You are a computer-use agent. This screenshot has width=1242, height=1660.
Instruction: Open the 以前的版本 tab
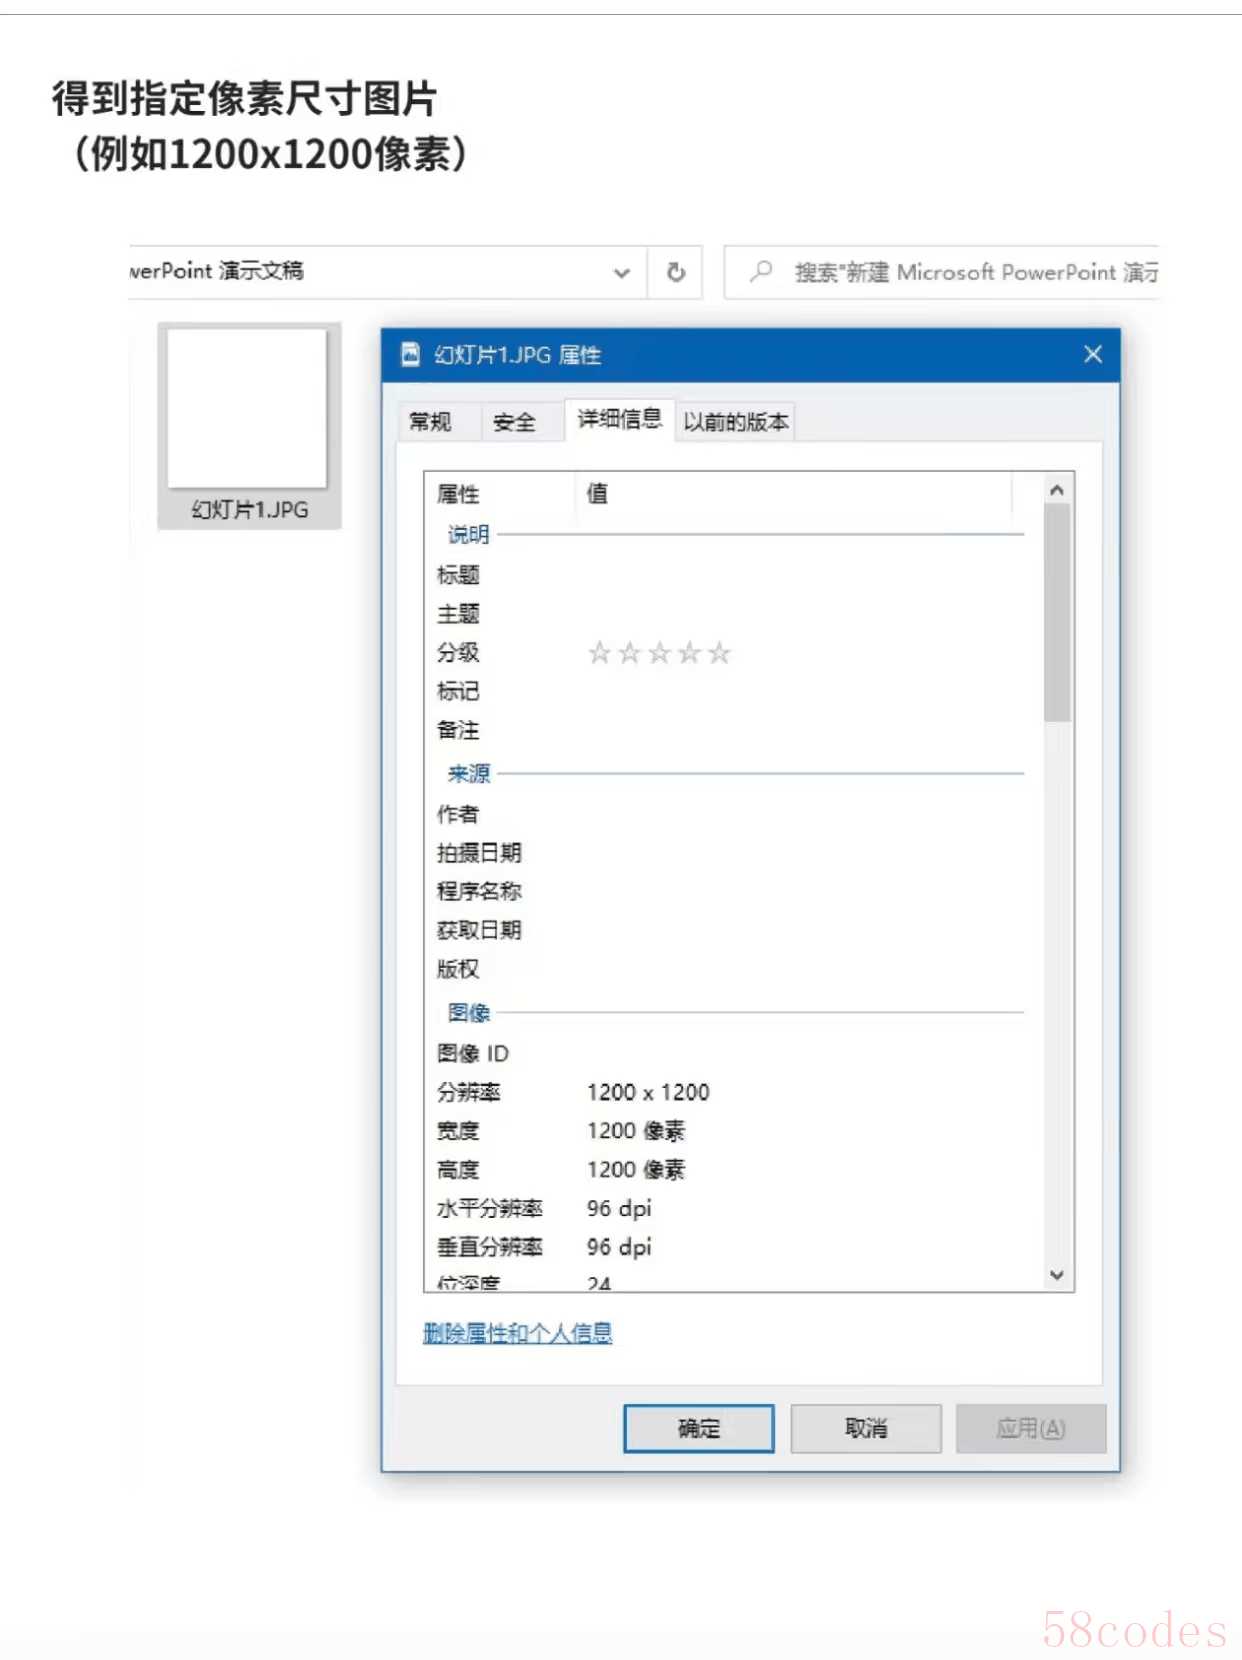coord(735,422)
